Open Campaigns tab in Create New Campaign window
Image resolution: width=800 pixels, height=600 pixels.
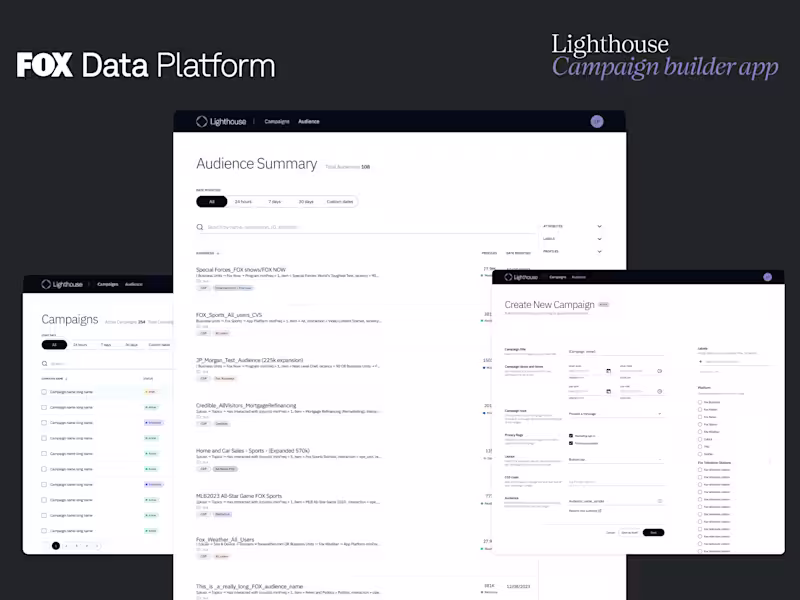[x=558, y=277]
